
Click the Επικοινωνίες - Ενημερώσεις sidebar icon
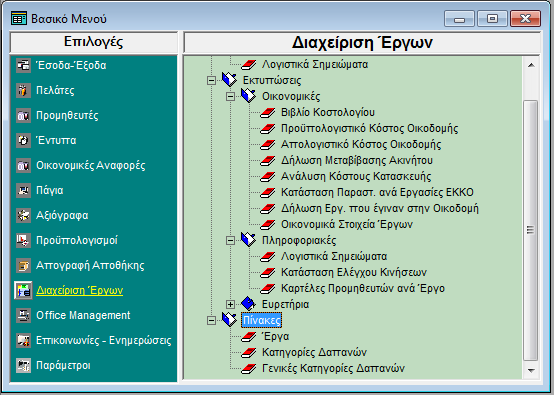[x=23, y=341]
